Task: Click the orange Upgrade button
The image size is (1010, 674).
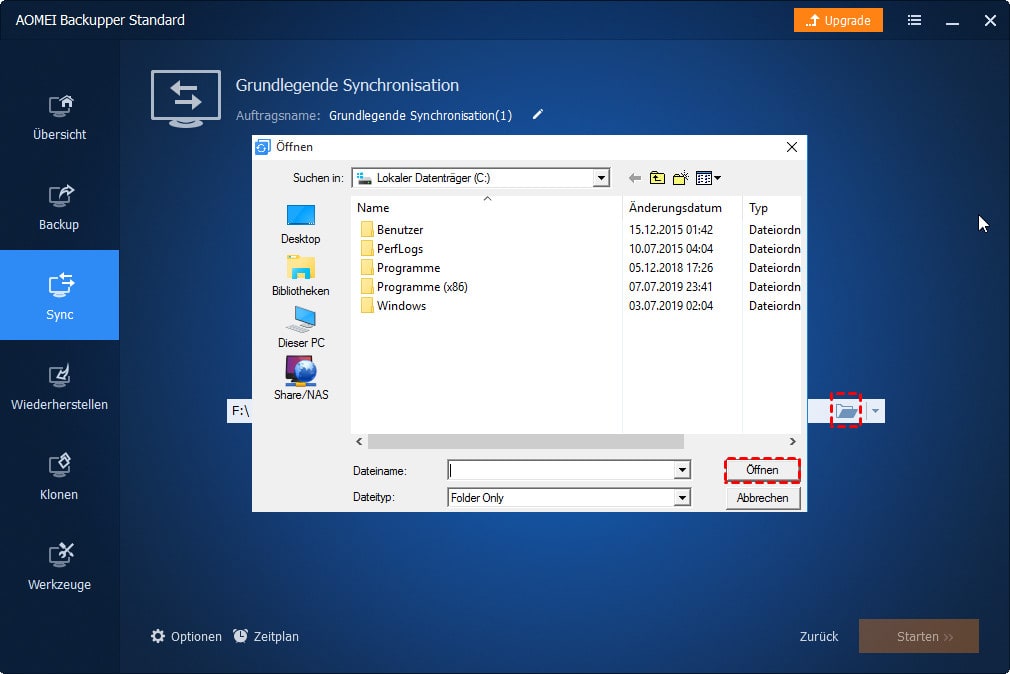Action: click(x=839, y=20)
